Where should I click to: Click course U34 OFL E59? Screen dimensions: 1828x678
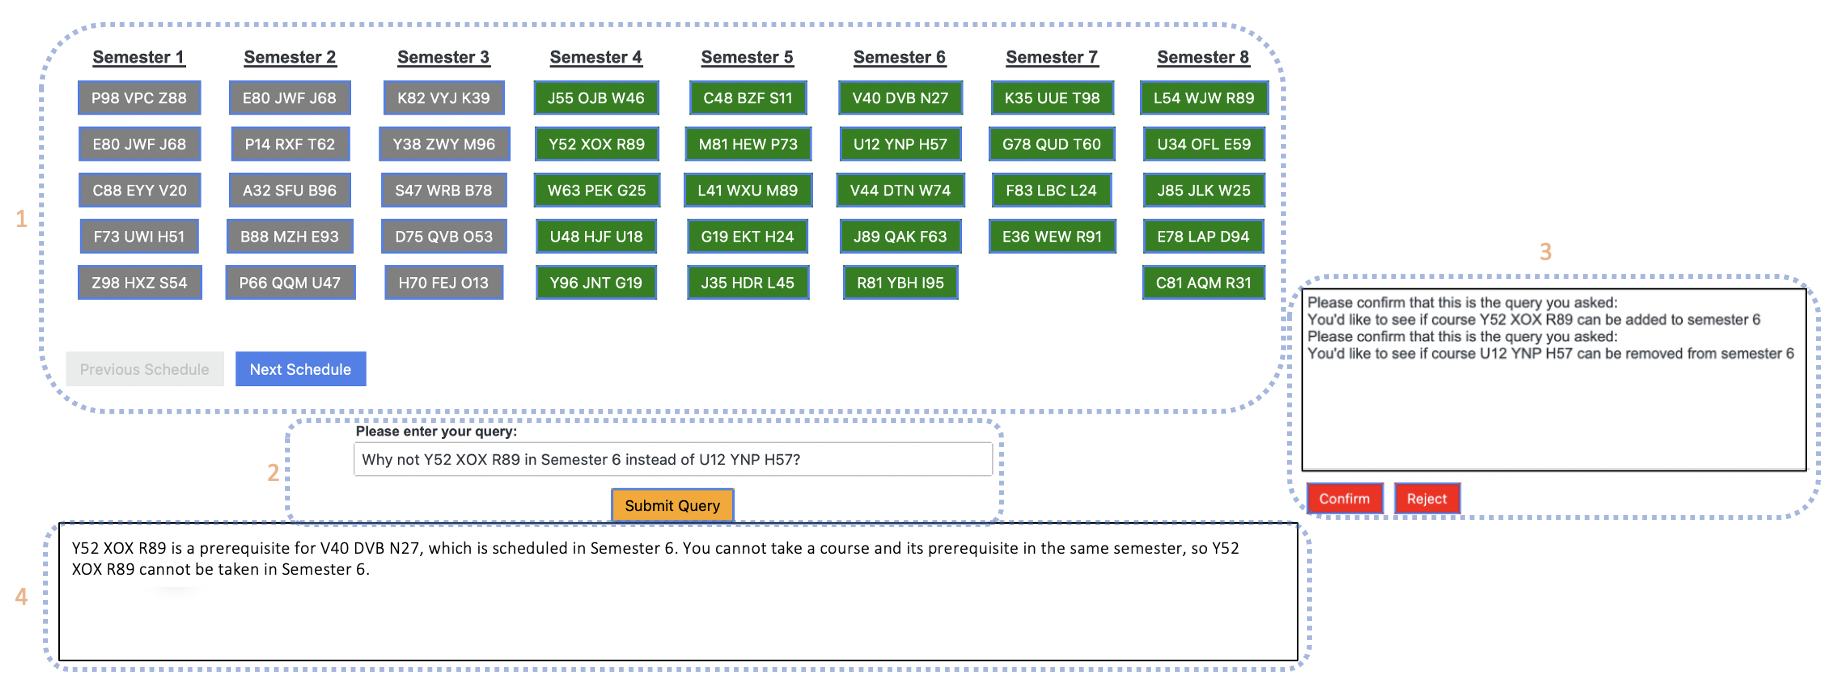point(1204,144)
